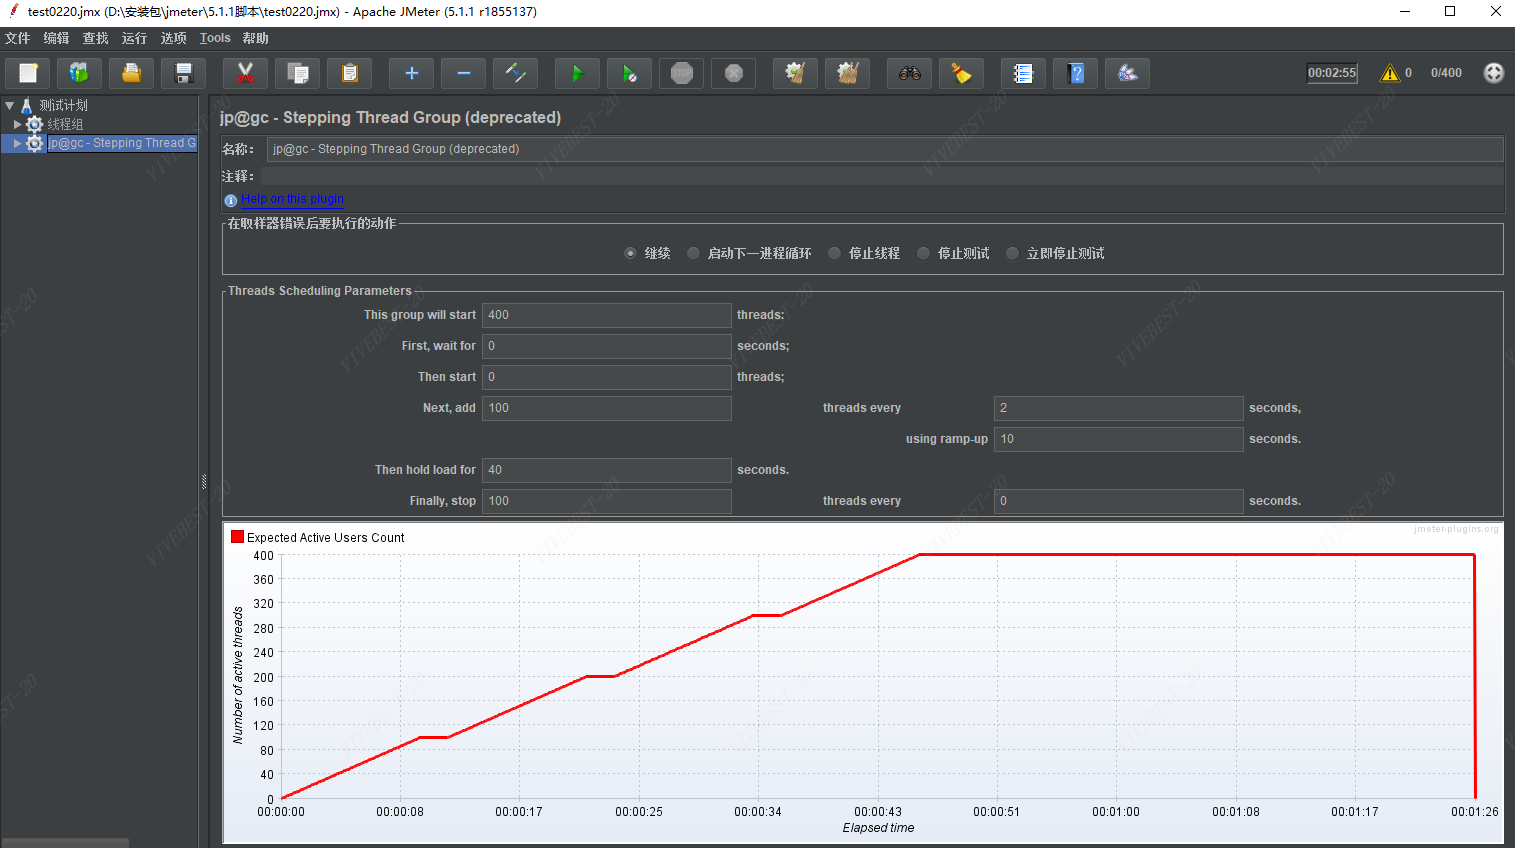
Task: Click the elapsed time 00:02:55 display
Action: pyautogui.click(x=1332, y=73)
